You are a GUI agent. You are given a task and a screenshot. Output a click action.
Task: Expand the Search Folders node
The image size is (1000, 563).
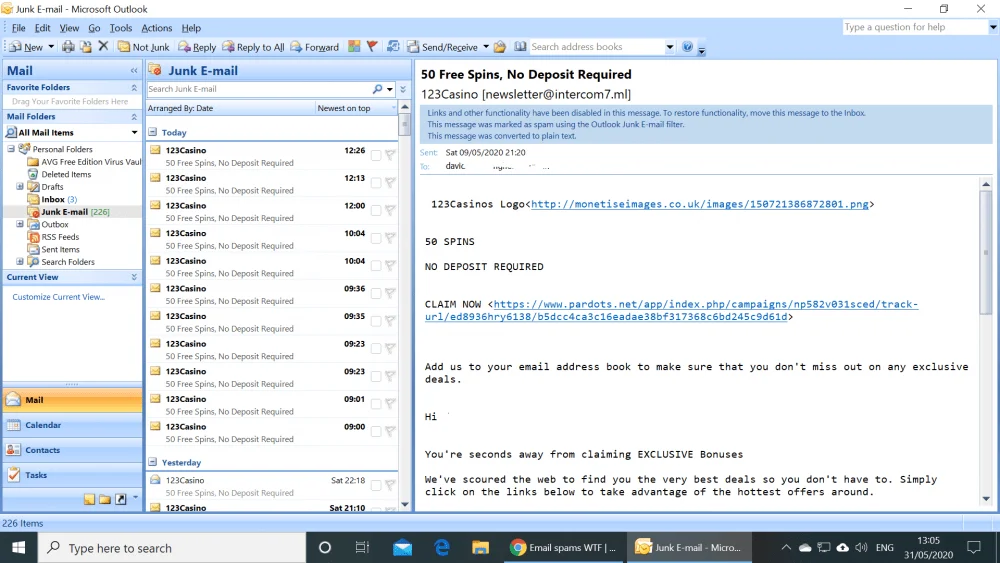pyautogui.click(x=20, y=261)
